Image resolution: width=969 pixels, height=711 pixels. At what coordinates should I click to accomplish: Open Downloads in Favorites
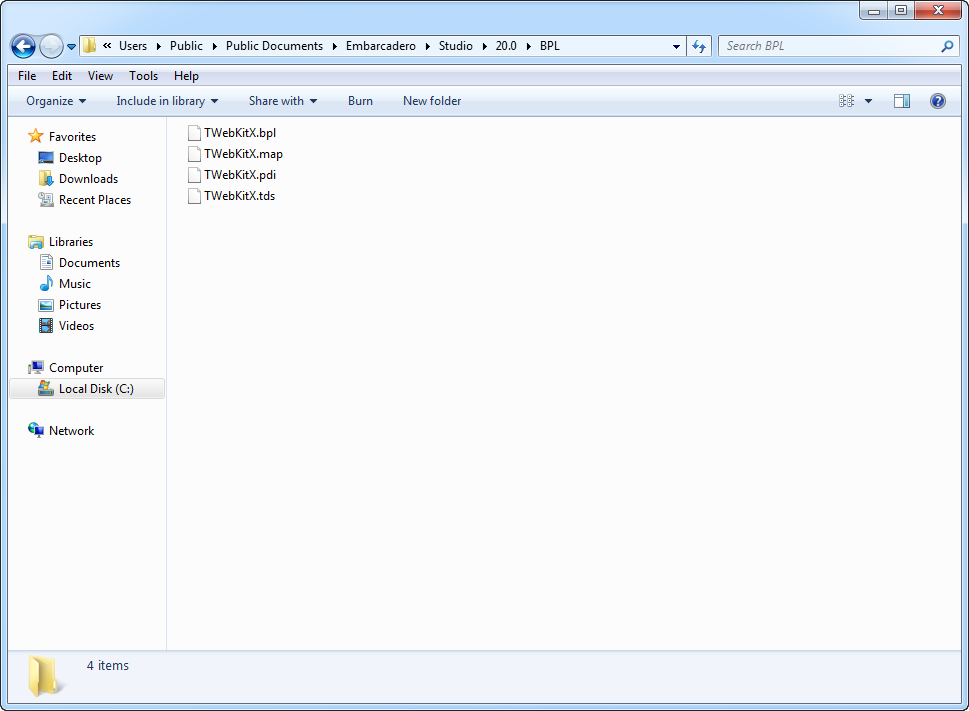(x=88, y=179)
